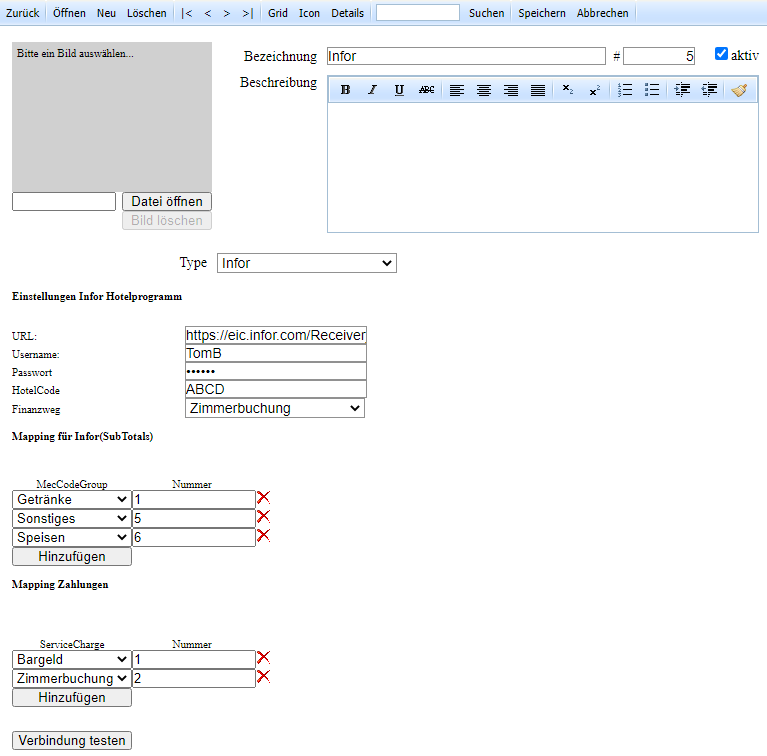Center description text
The height and width of the screenshot is (756, 767).
pyautogui.click(x=484, y=90)
